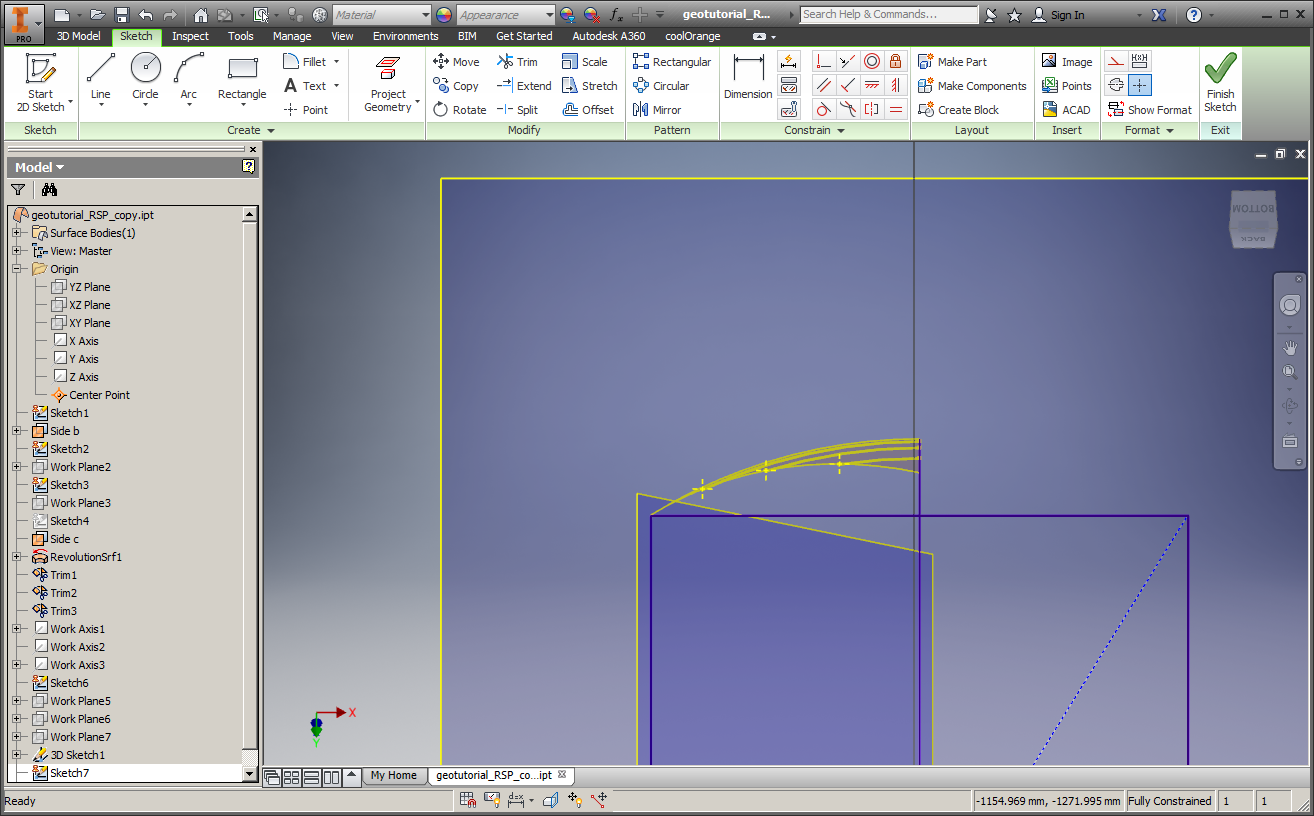This screenshot has height=816, width=1314.
Task: Click the Dimension tool
Action: (748, 78)
